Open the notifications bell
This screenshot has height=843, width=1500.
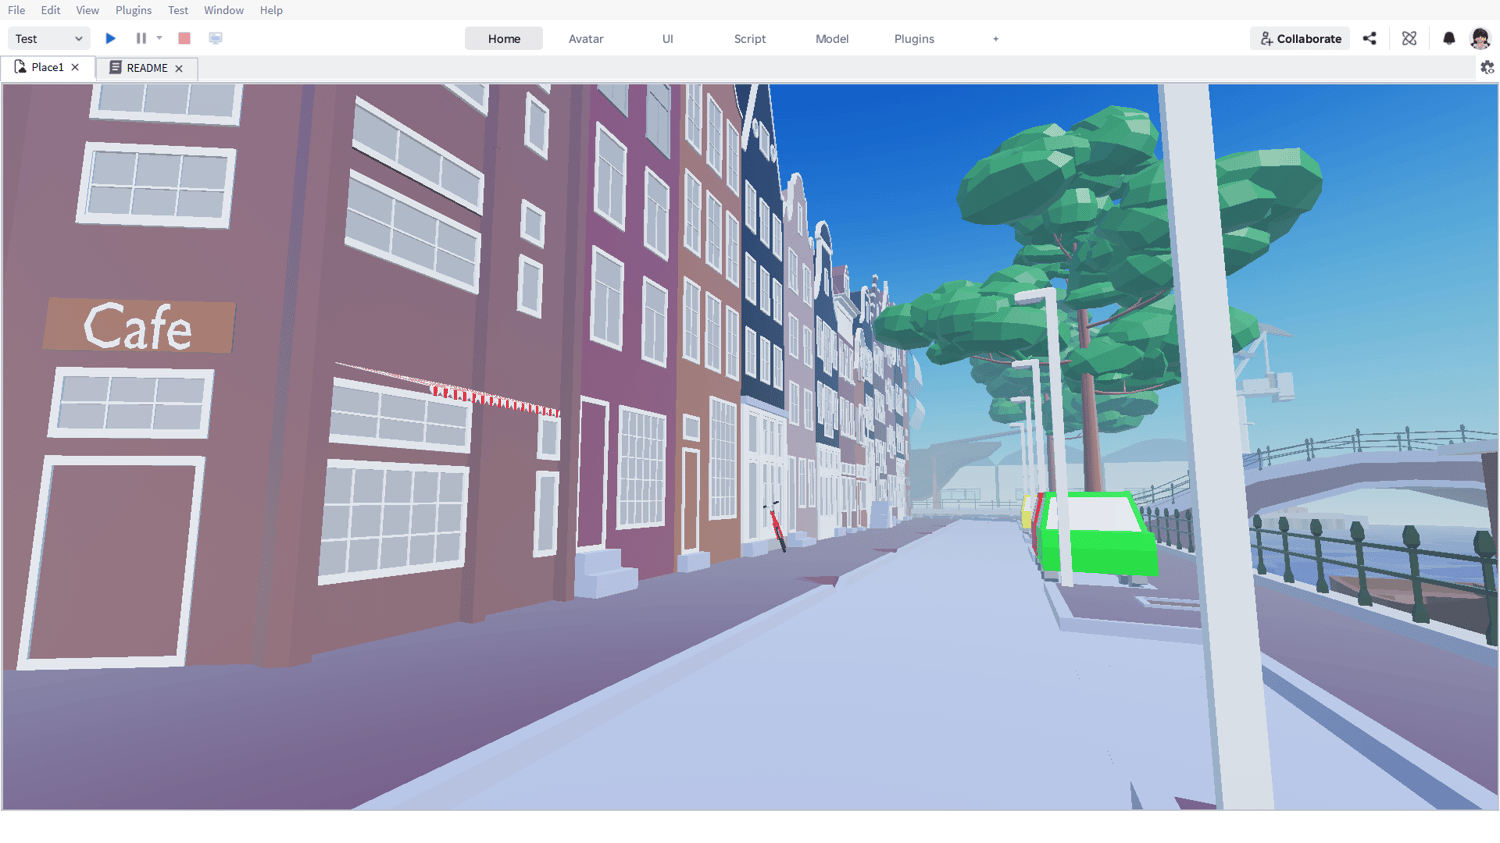pos(1449,38)
